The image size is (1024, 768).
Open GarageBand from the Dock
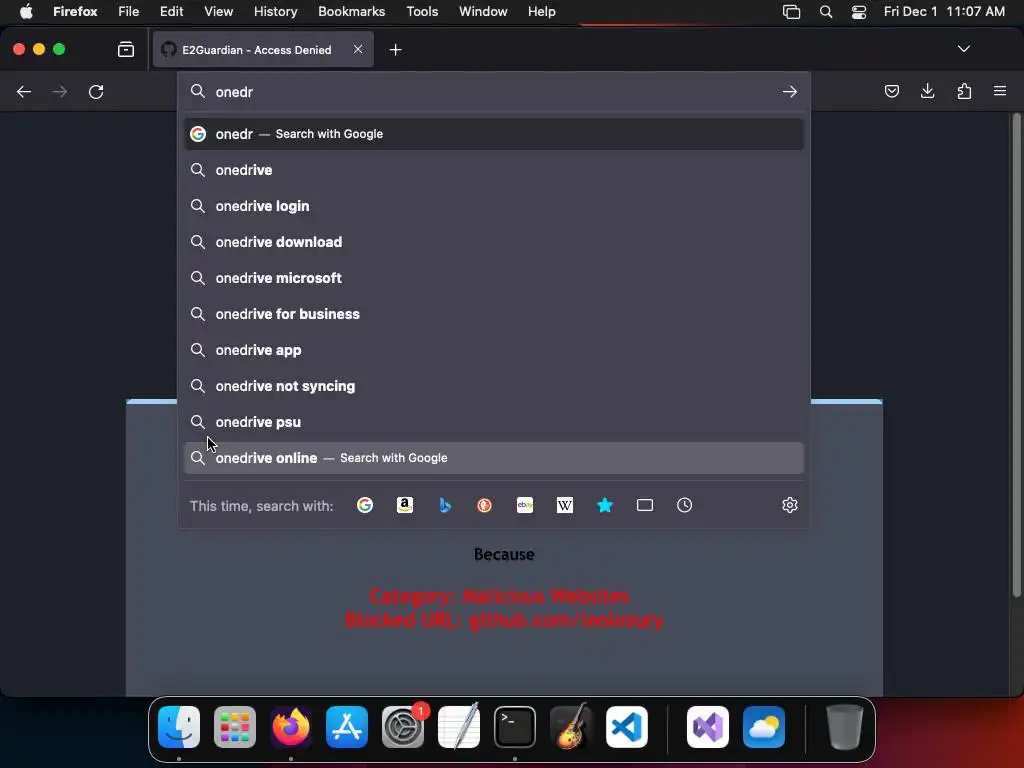(x=571, y=727)
